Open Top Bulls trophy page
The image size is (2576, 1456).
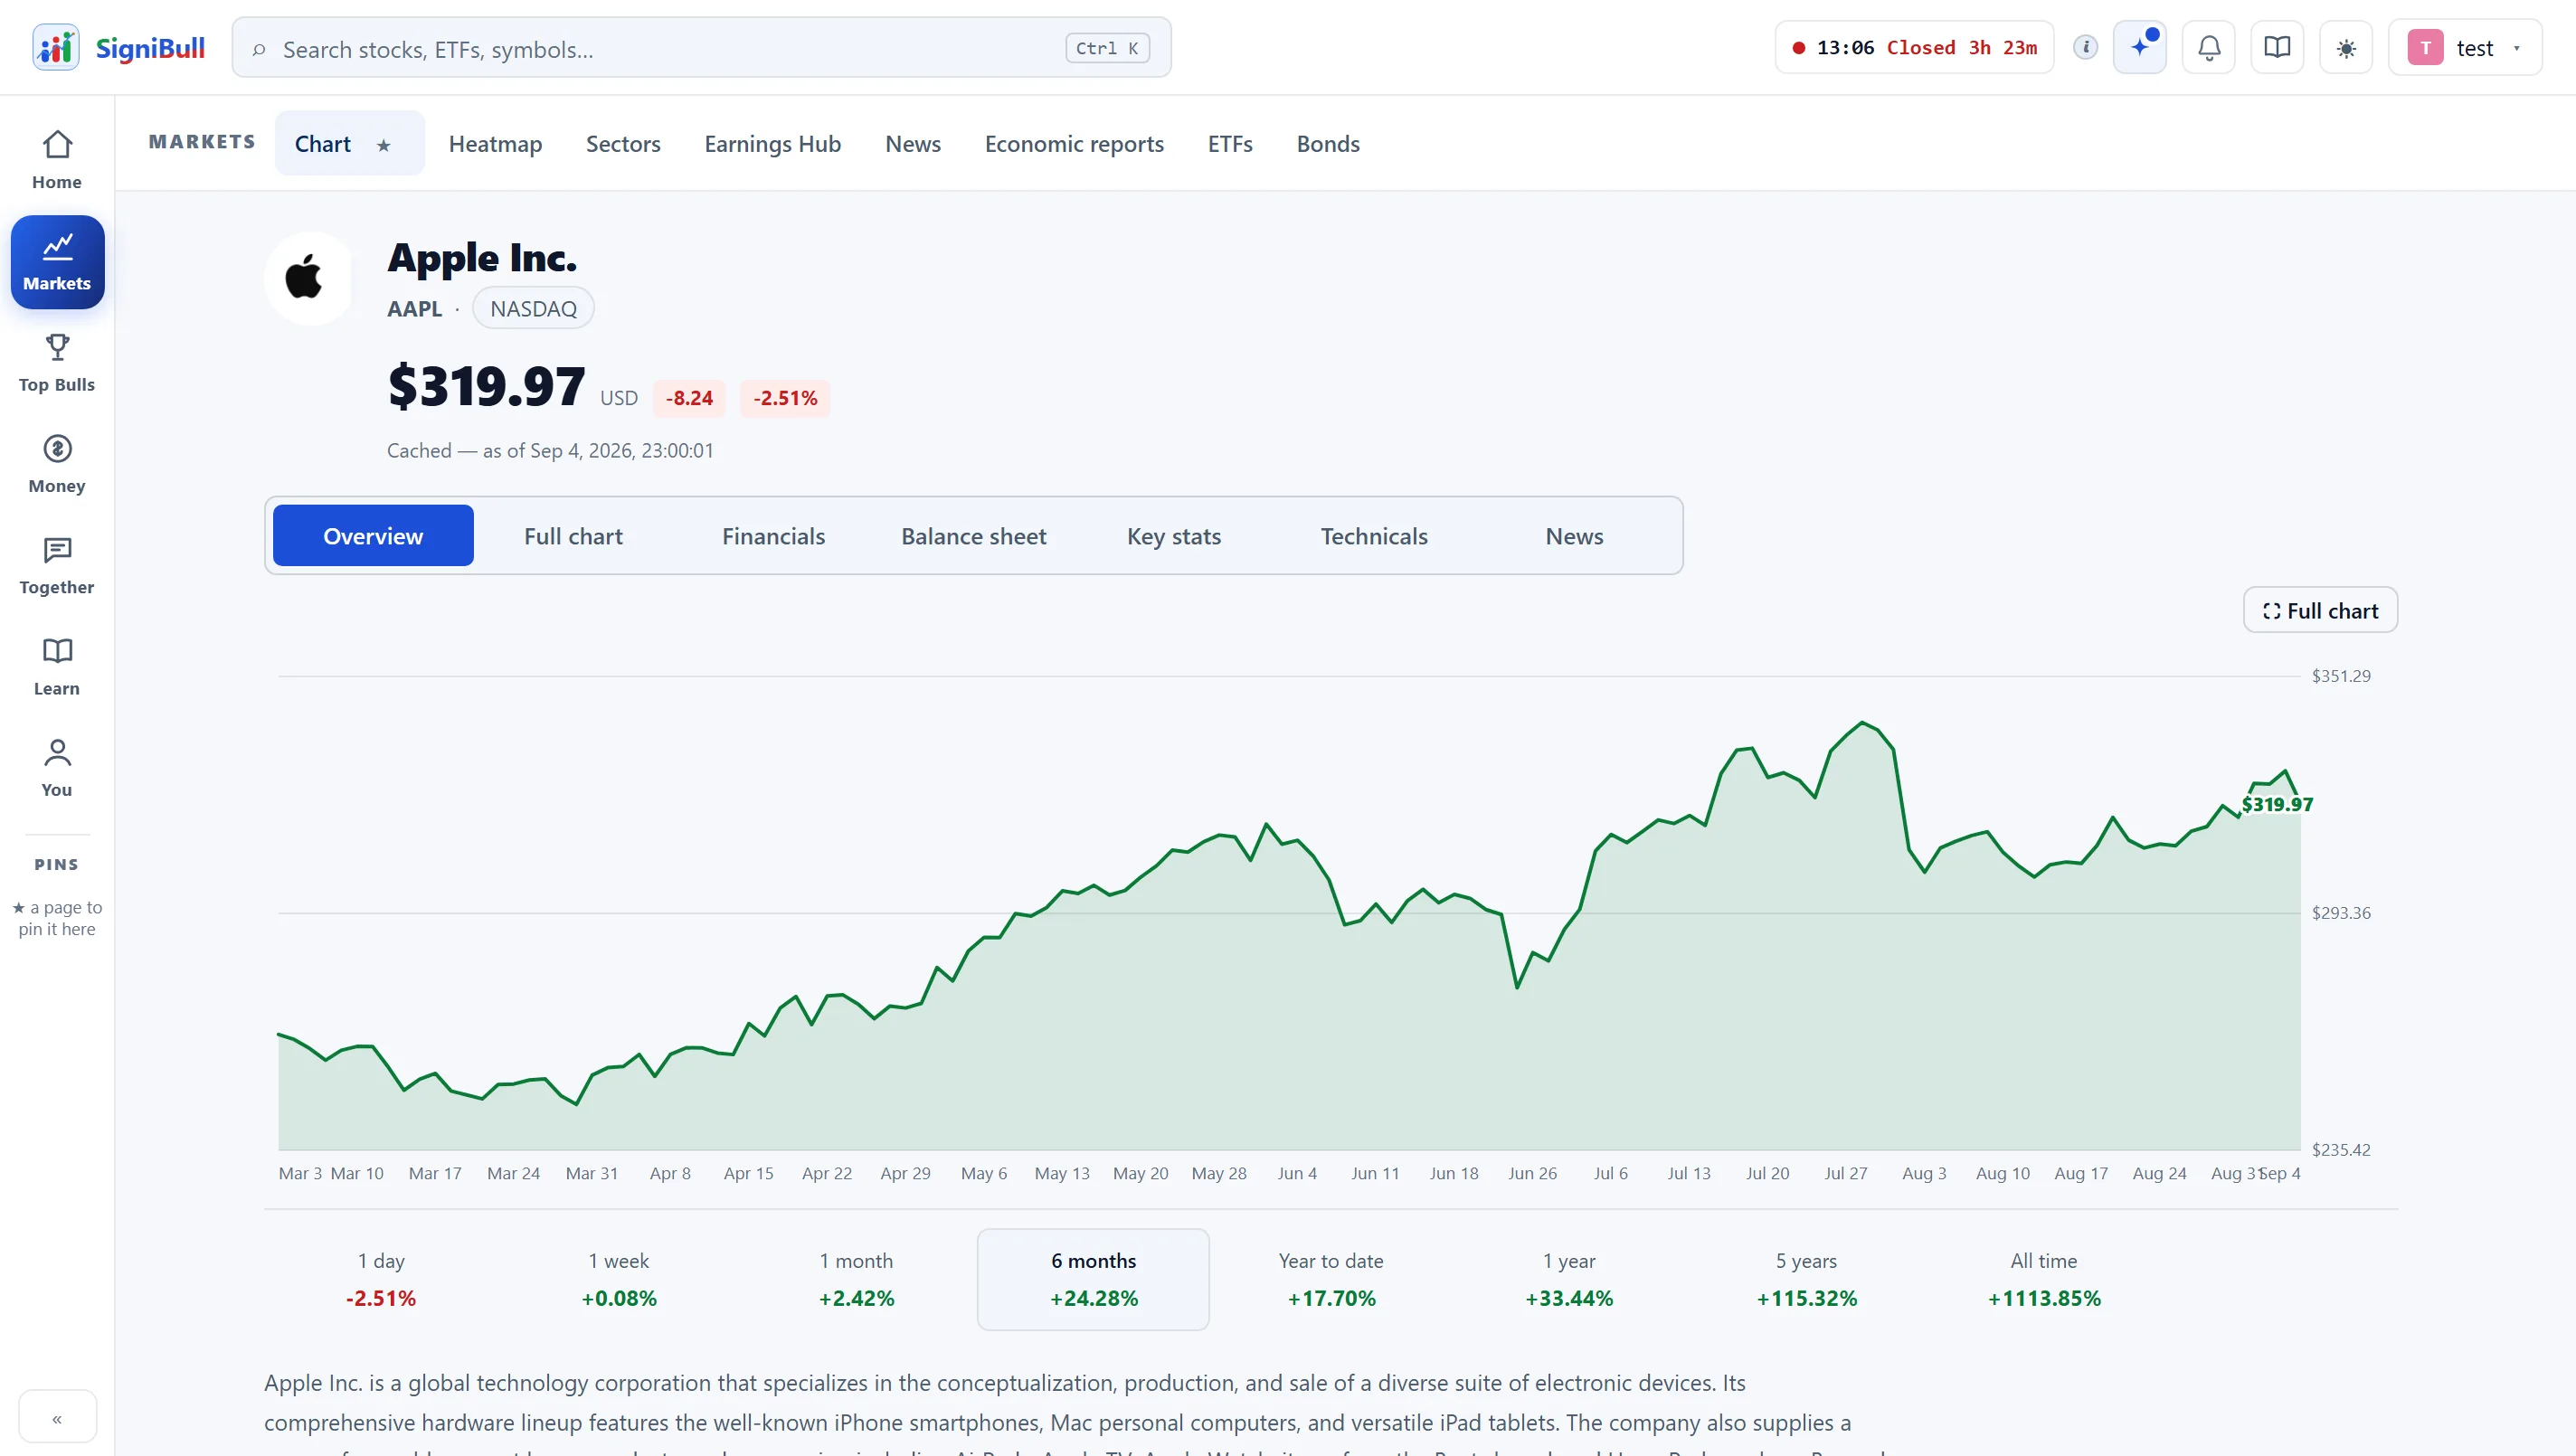pos(57,363)
